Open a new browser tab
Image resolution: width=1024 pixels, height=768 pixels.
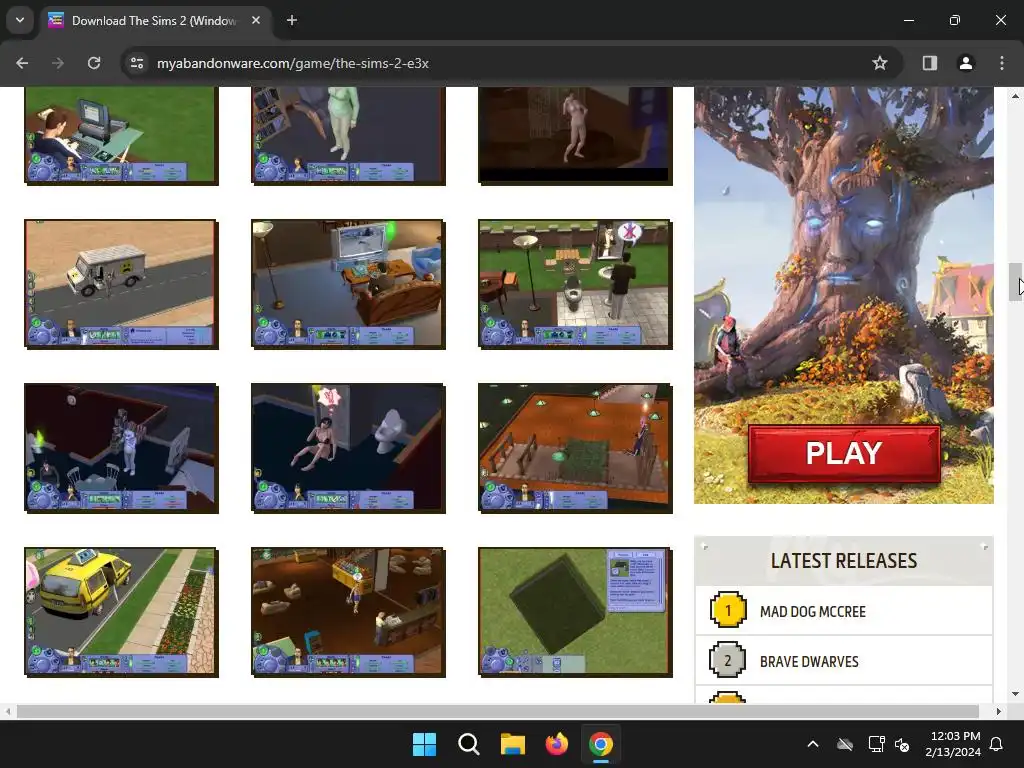(x=292, y=20)
